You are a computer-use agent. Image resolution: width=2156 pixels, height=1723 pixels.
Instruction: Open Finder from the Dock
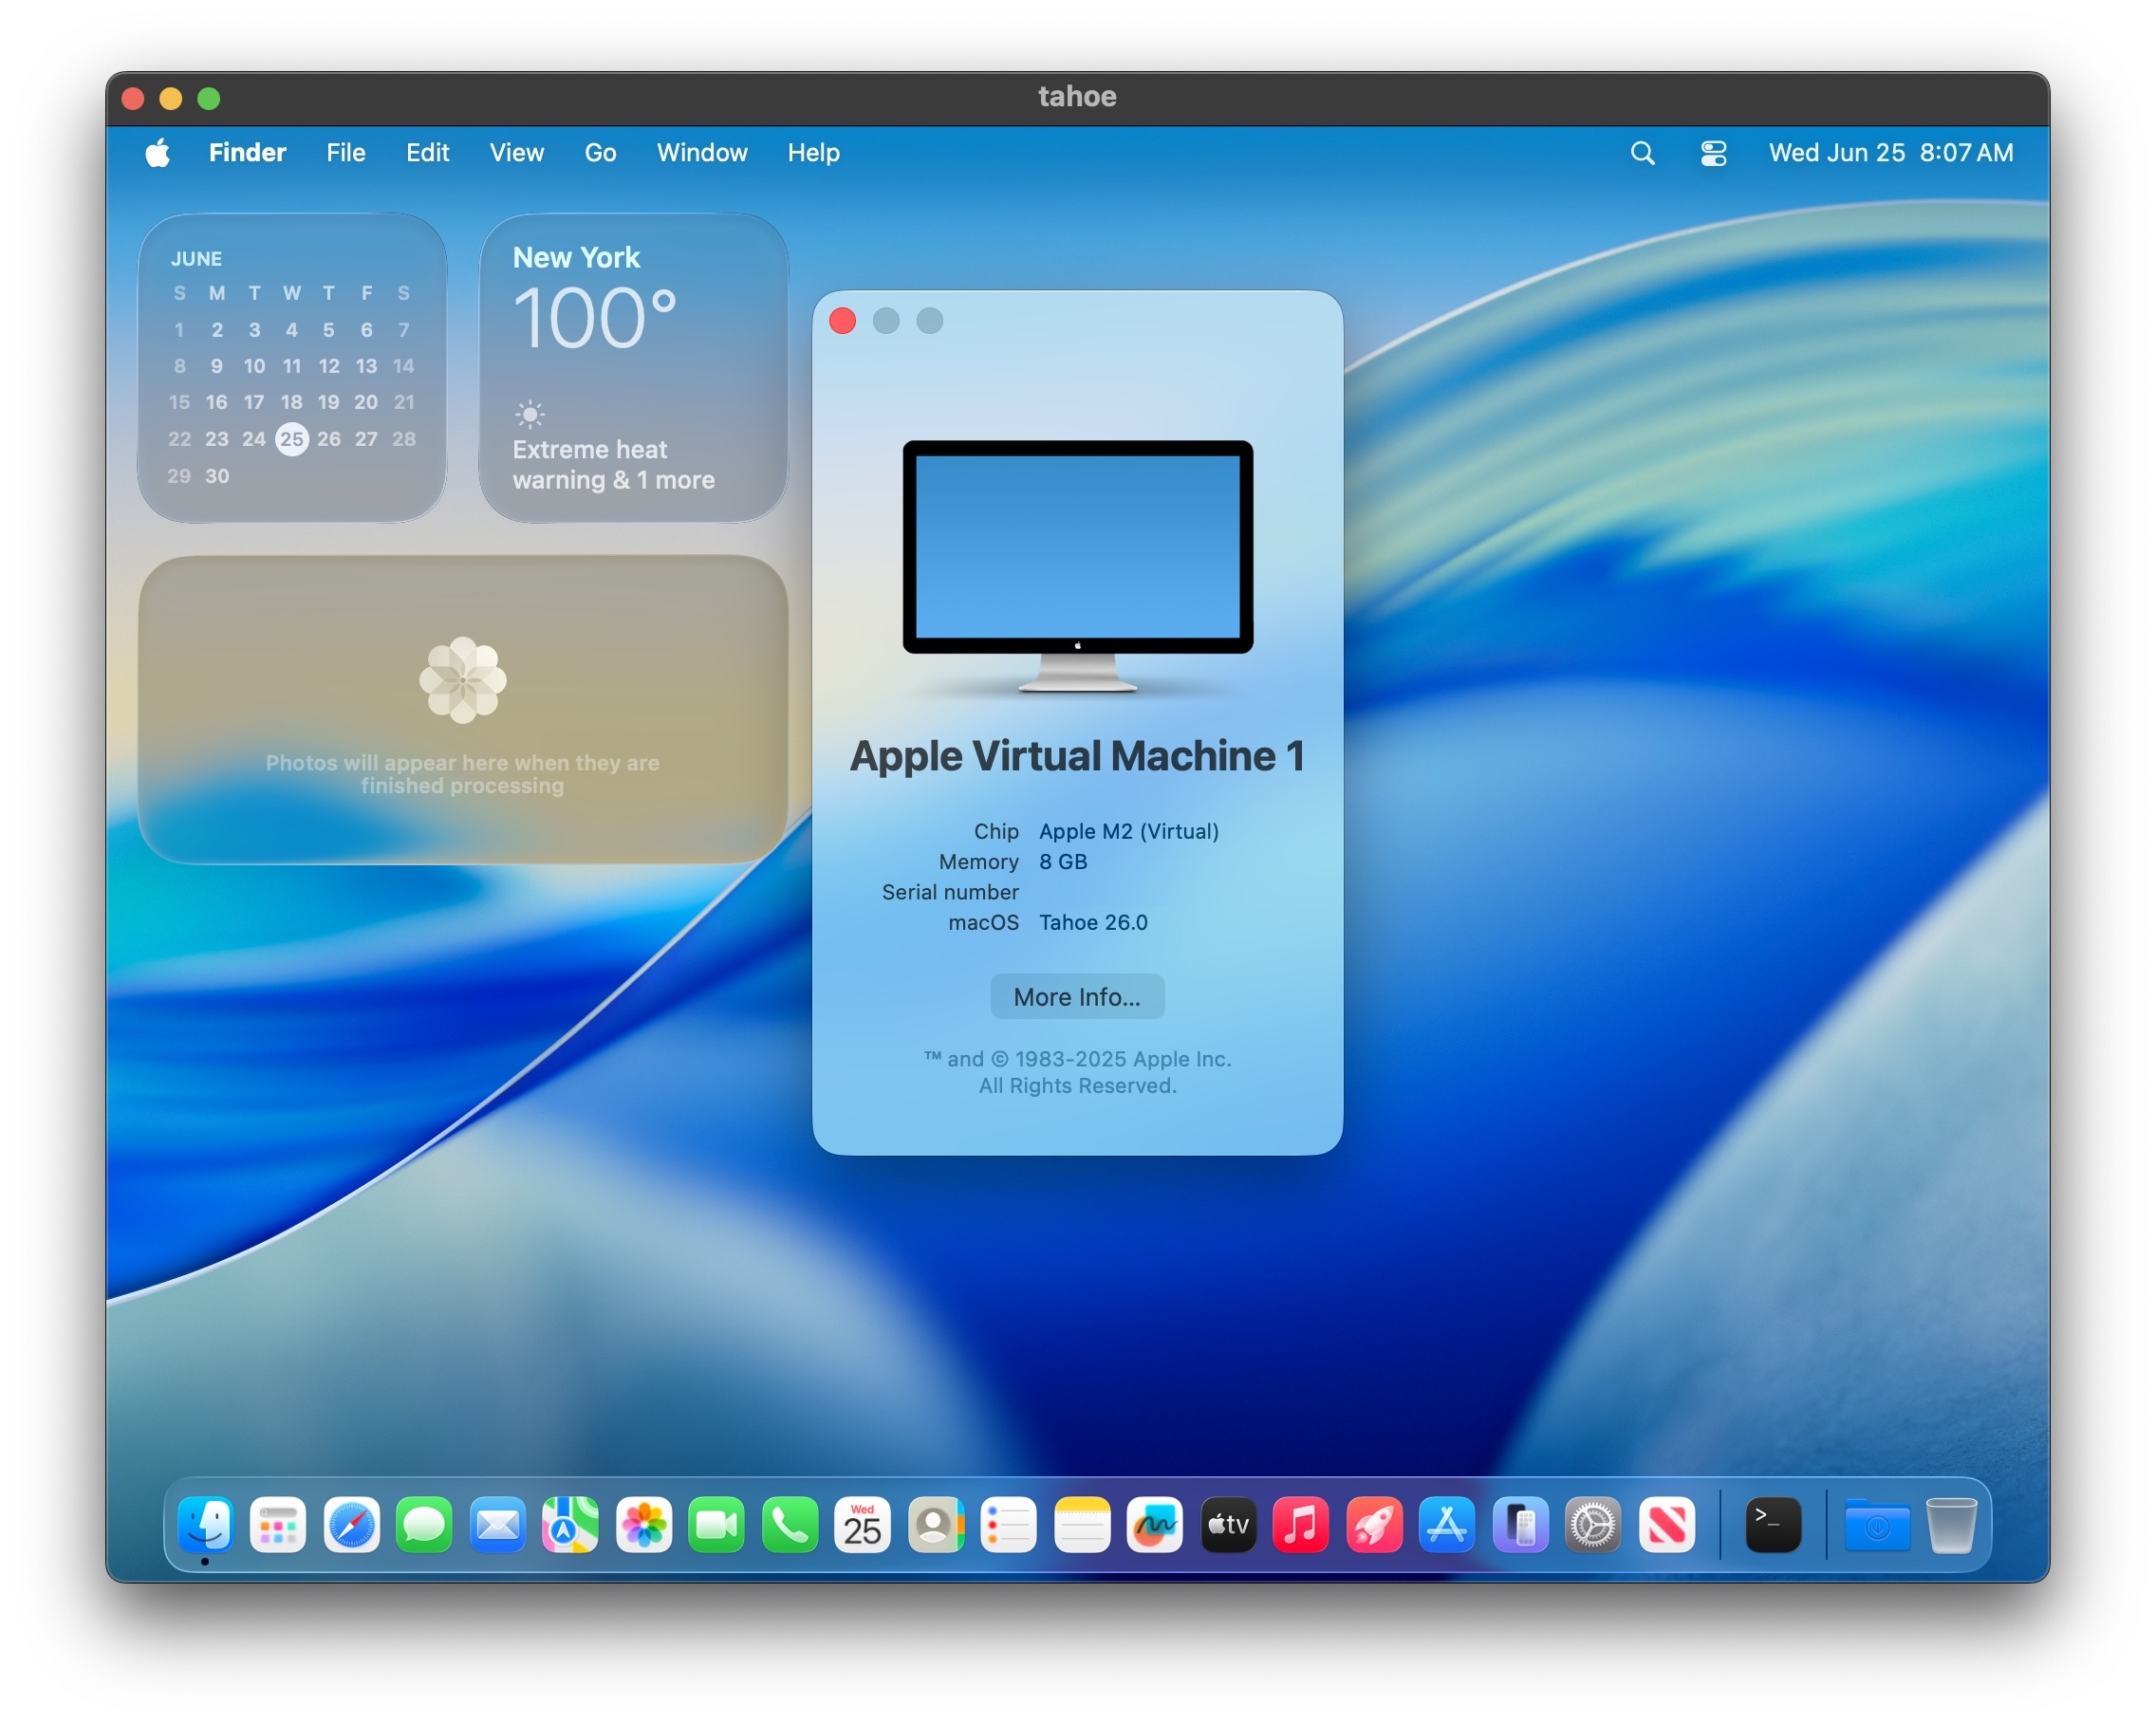click(x=205, y=1524)
